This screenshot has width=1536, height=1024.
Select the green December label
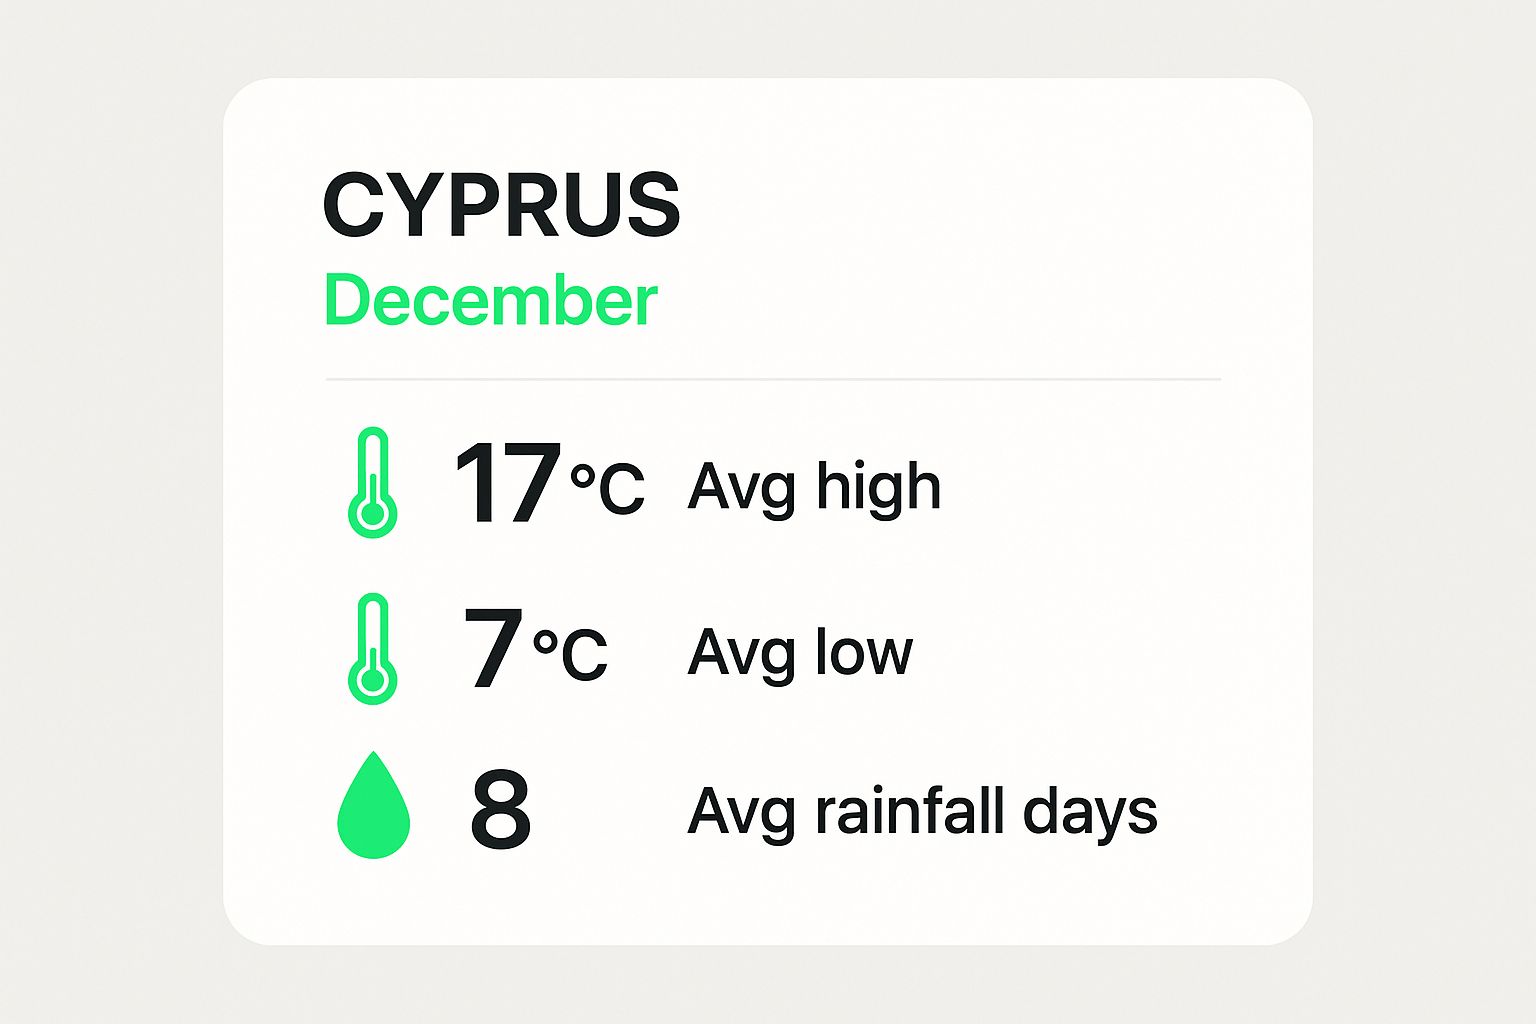491,300
